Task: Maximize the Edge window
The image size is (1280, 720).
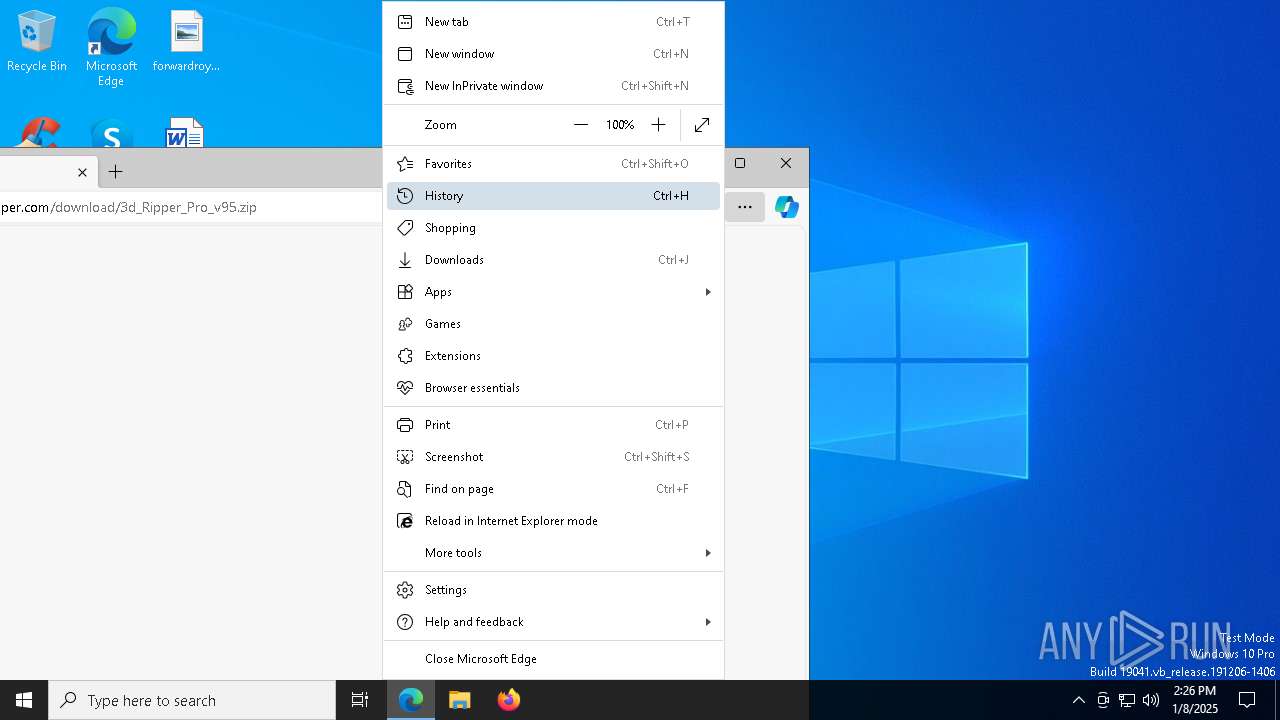Action: point(740,163)
